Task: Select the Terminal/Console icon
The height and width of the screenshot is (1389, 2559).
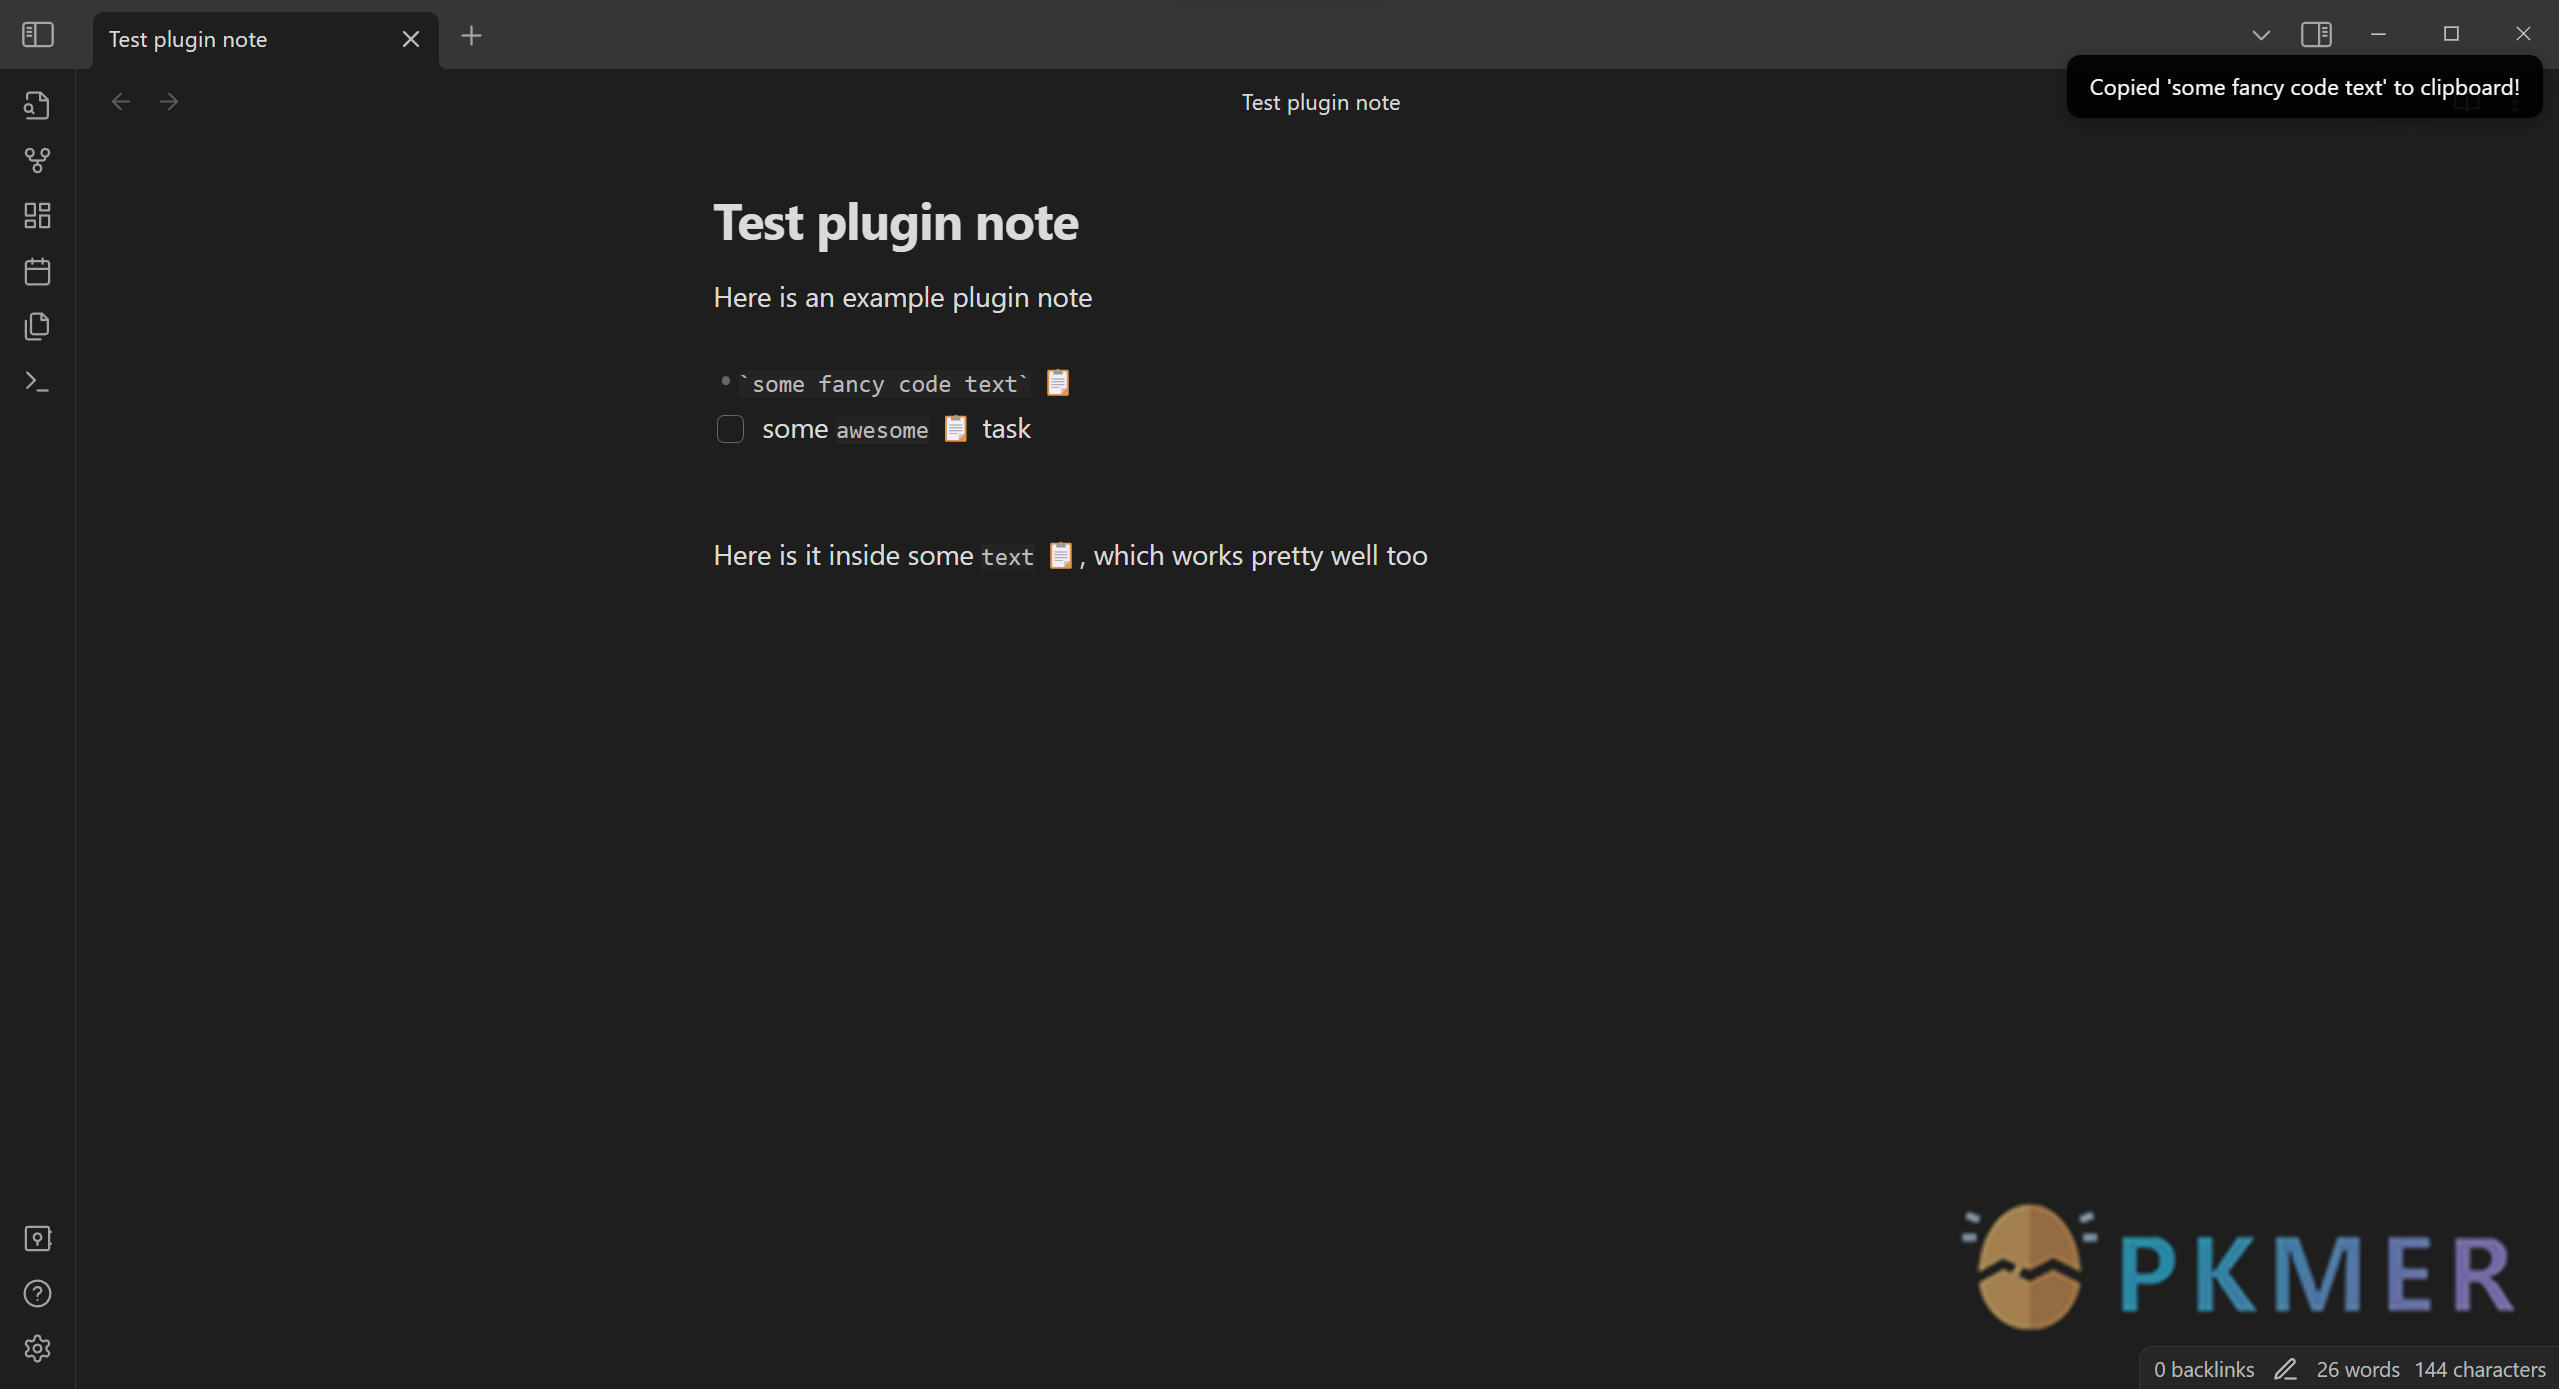Action: [38, 380]
